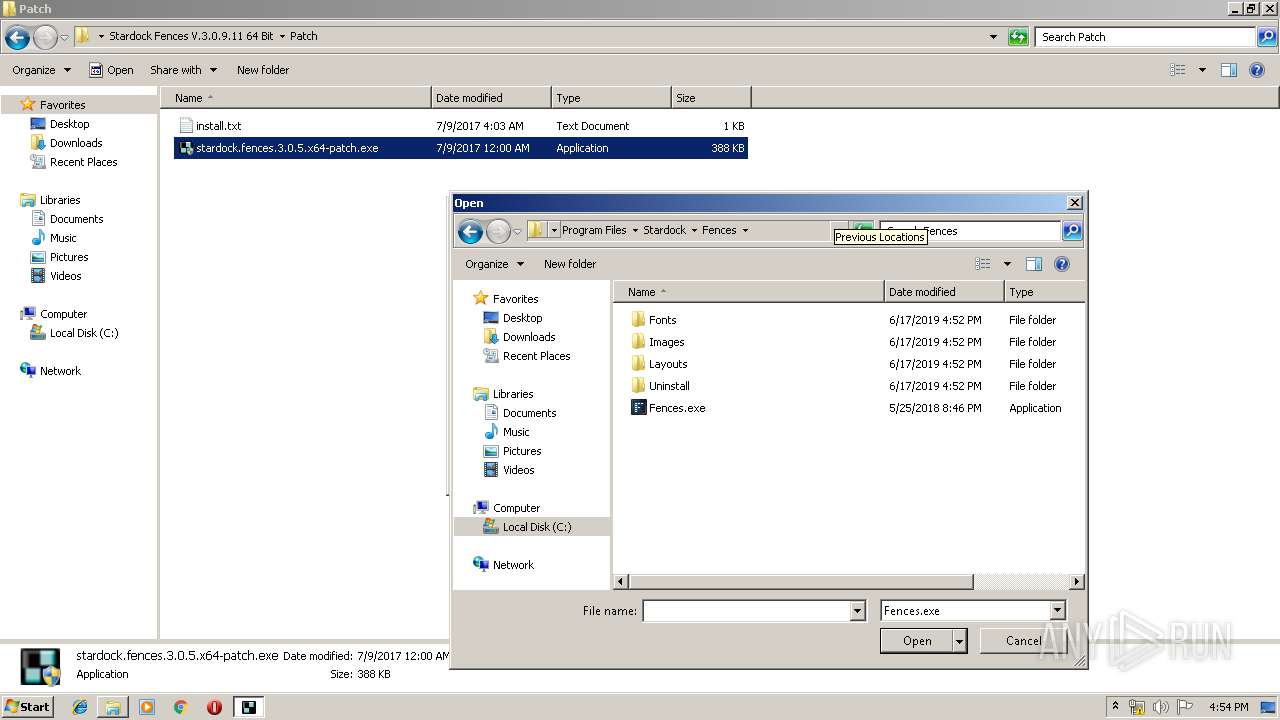Click New folder in Patch window toolbar
This screenshot has height=720, width=1280.
pos(263,70)
